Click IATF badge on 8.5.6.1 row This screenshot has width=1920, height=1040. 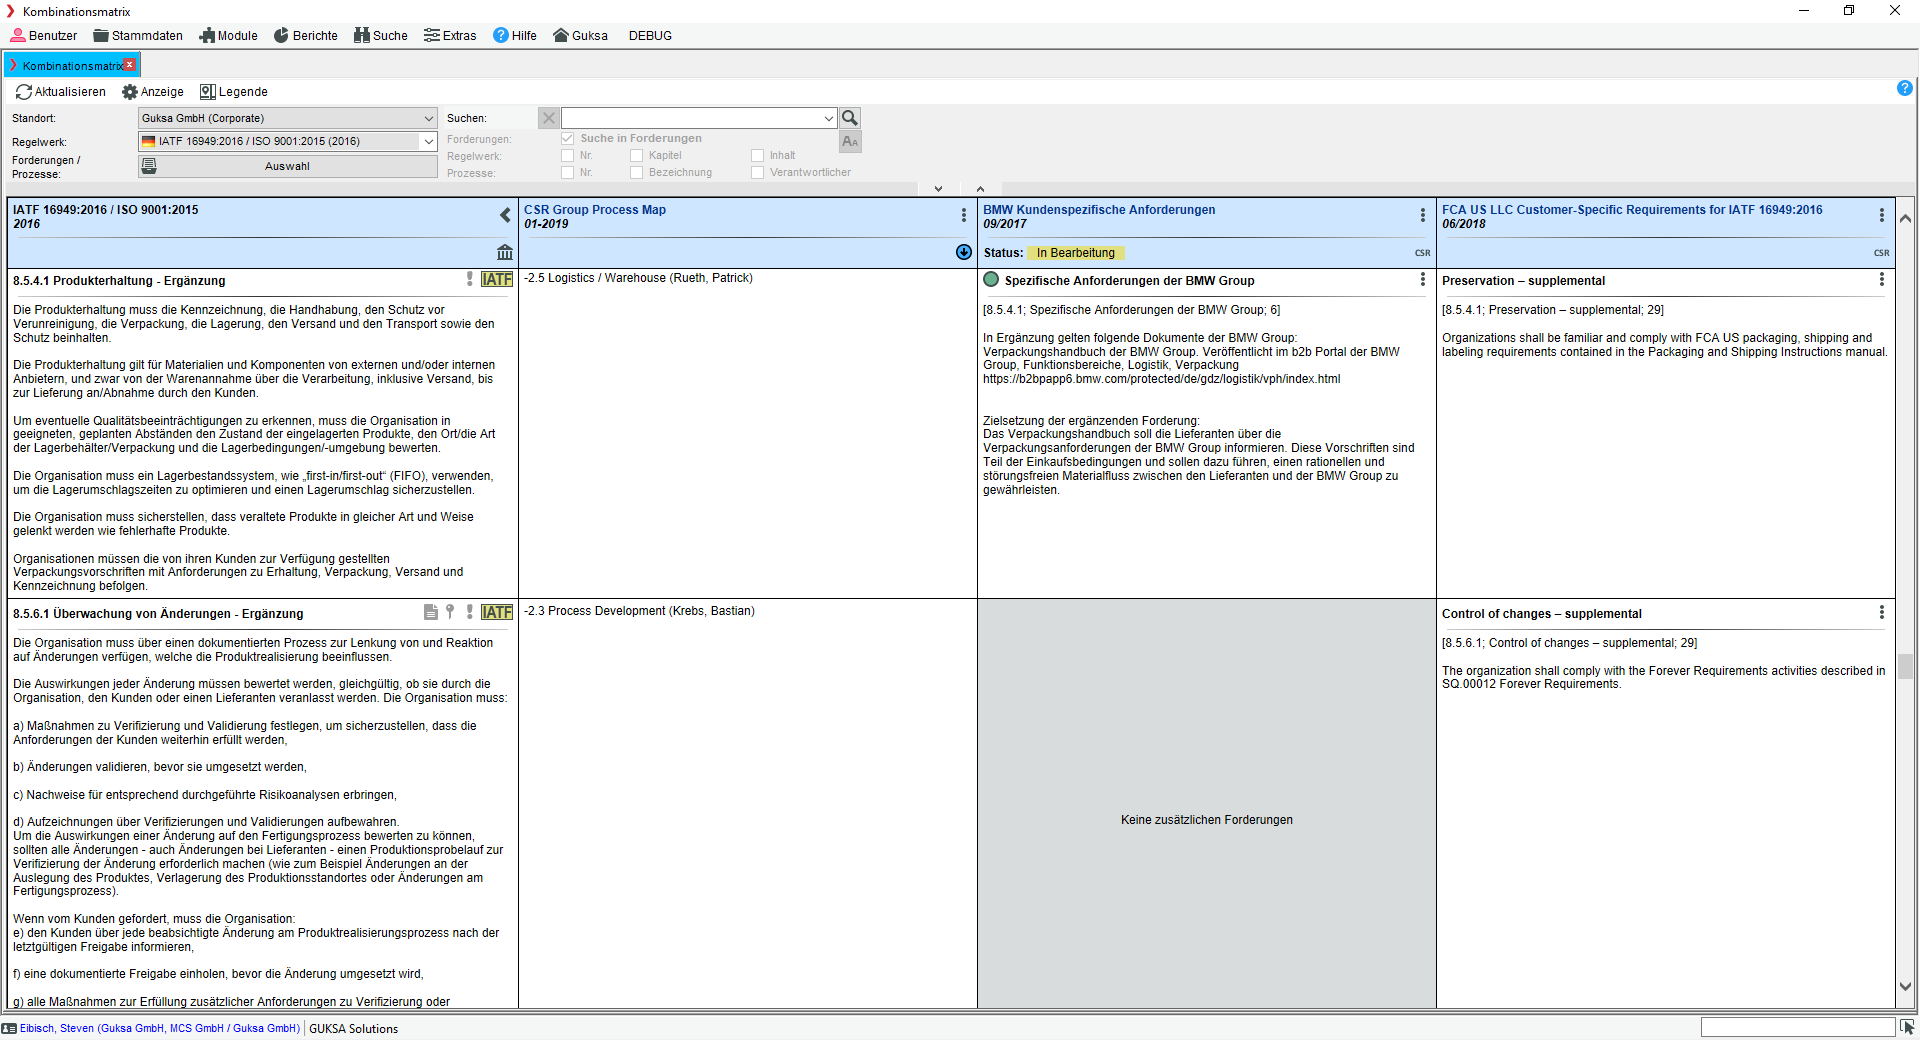(497, 612)
